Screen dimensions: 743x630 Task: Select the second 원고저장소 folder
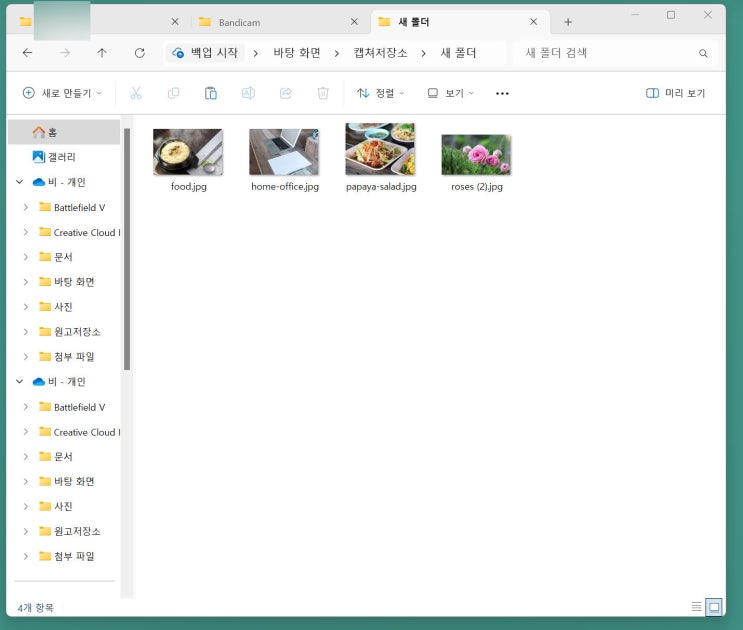coord(69,531)
